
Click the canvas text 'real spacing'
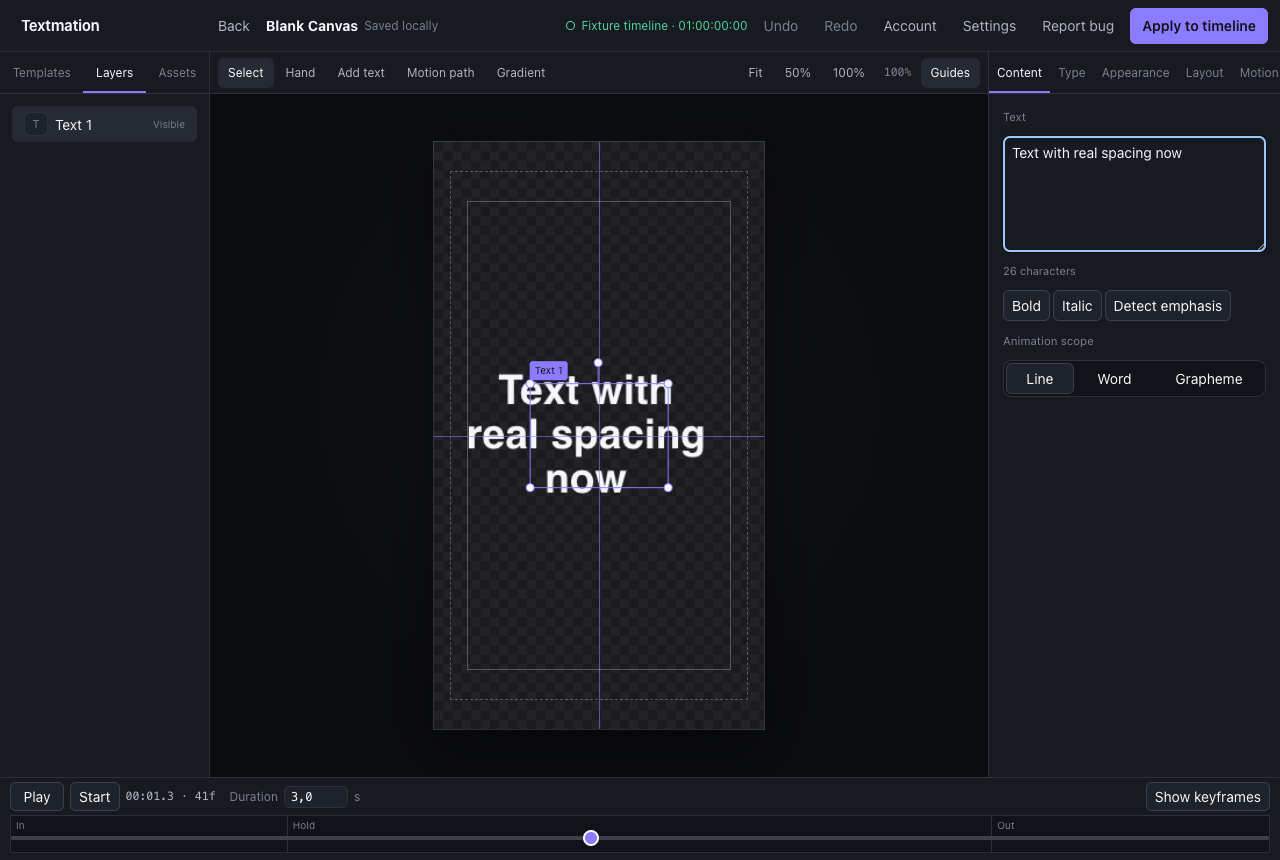(585, 436)
